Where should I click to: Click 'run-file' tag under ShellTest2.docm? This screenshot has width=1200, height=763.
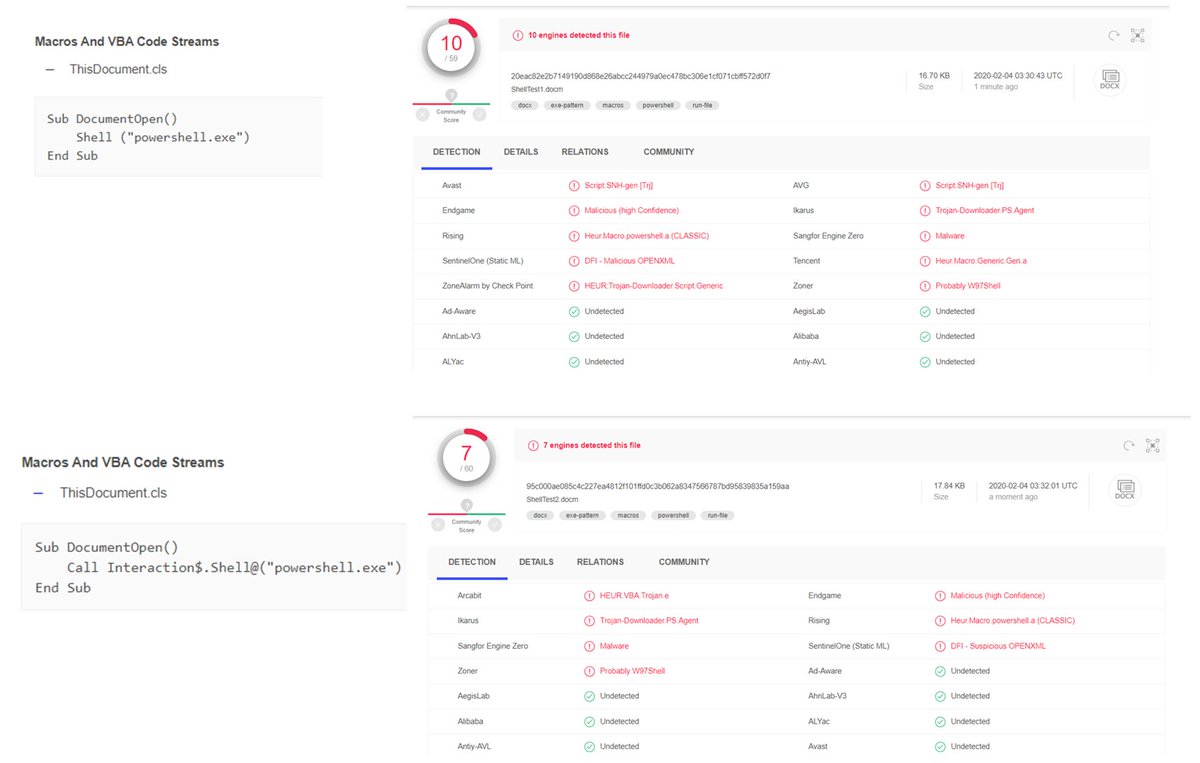click(x=719, y=515)
